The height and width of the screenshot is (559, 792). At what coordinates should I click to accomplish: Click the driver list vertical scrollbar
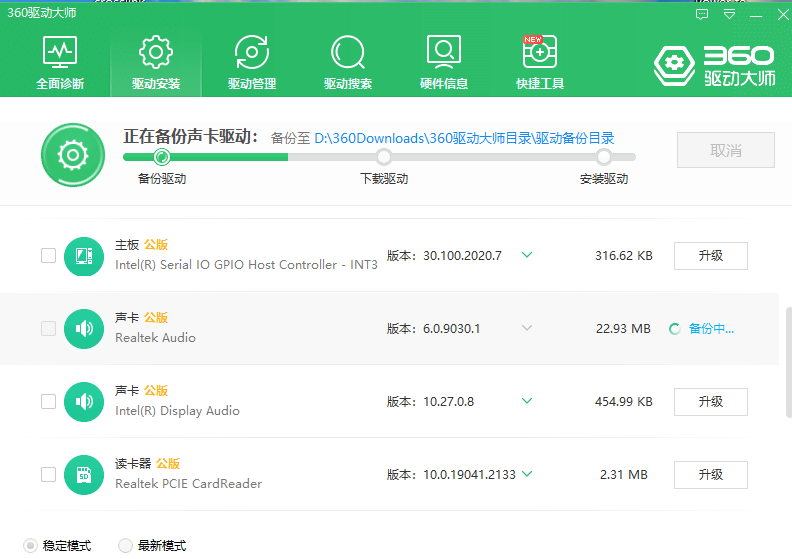[x=788, y=362]
